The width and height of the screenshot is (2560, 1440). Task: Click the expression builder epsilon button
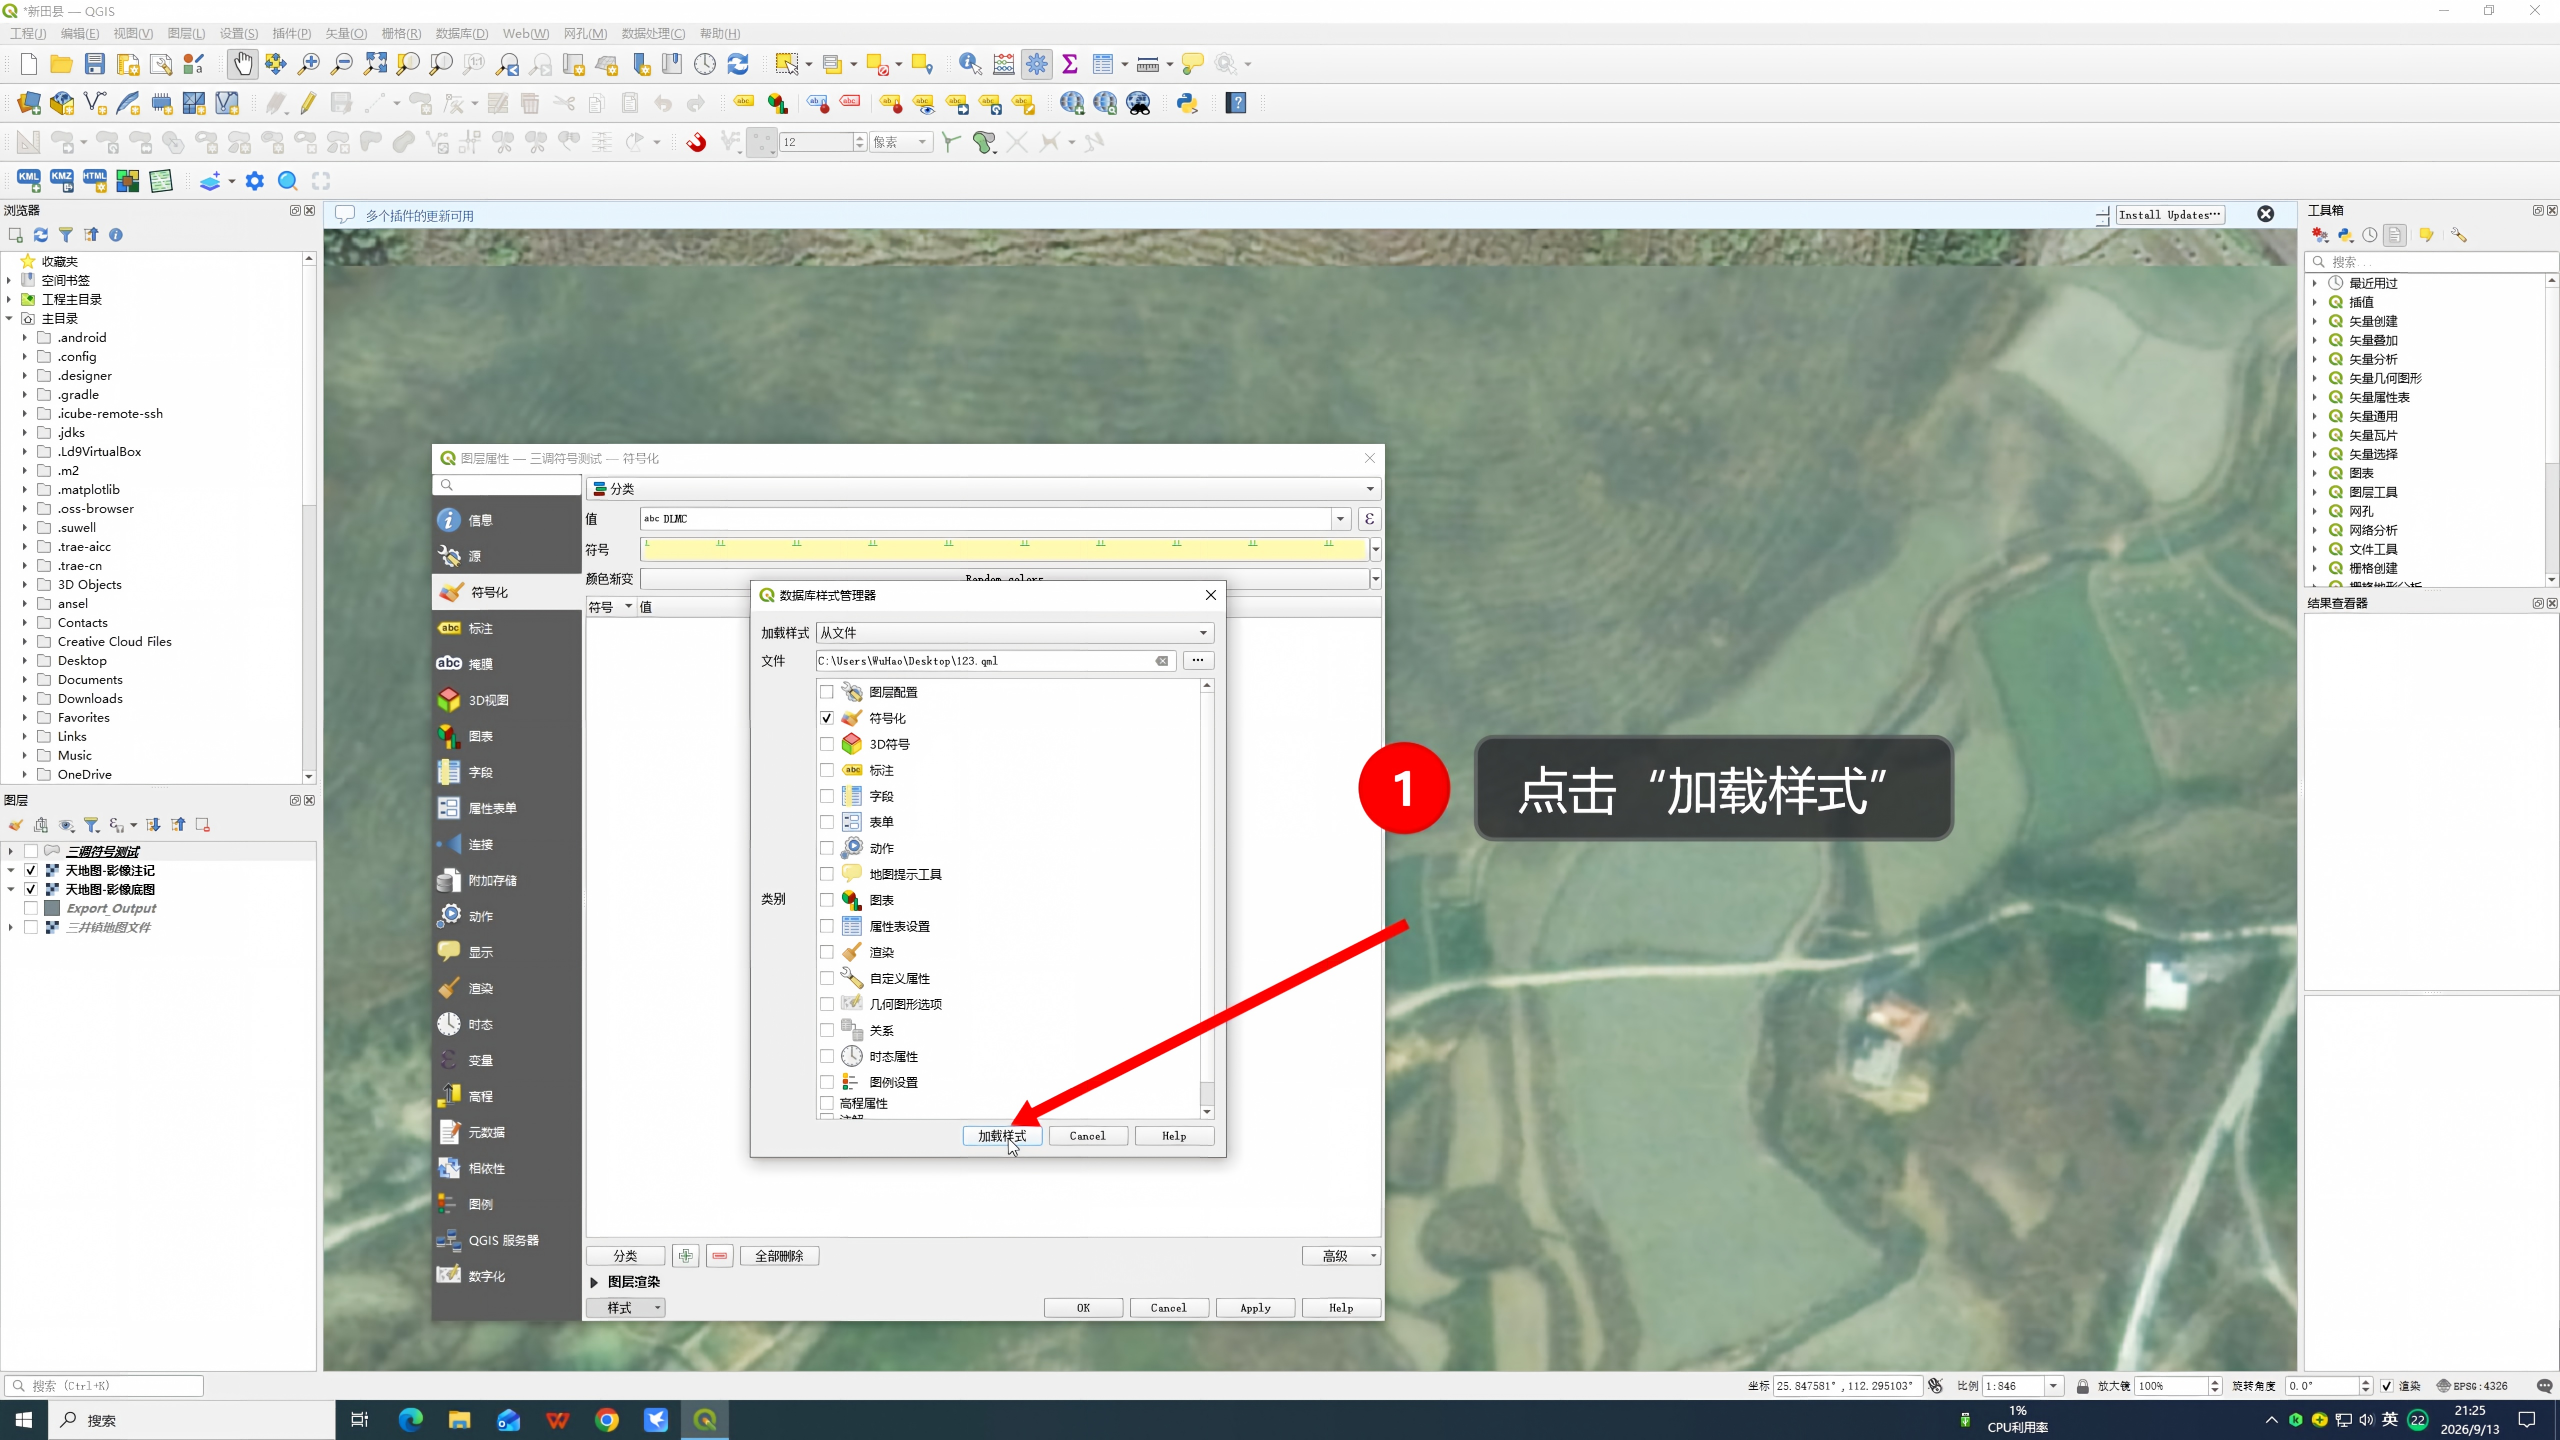click(x=1369, y=519)
